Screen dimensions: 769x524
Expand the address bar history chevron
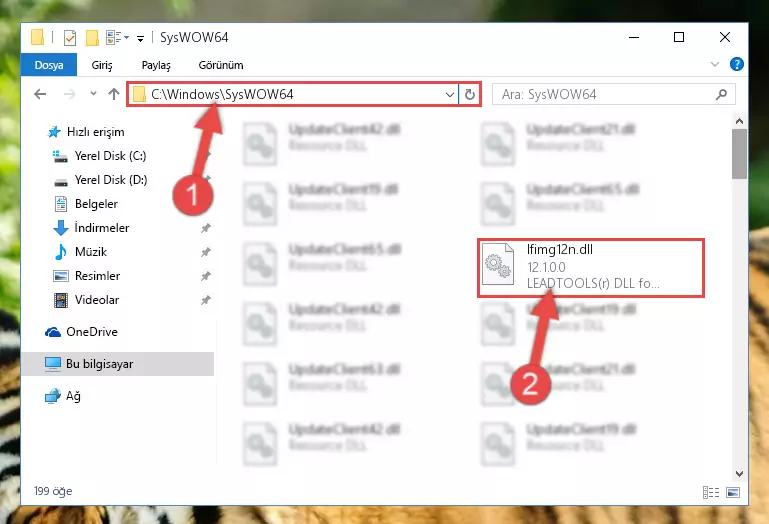[x=450, y=94]
